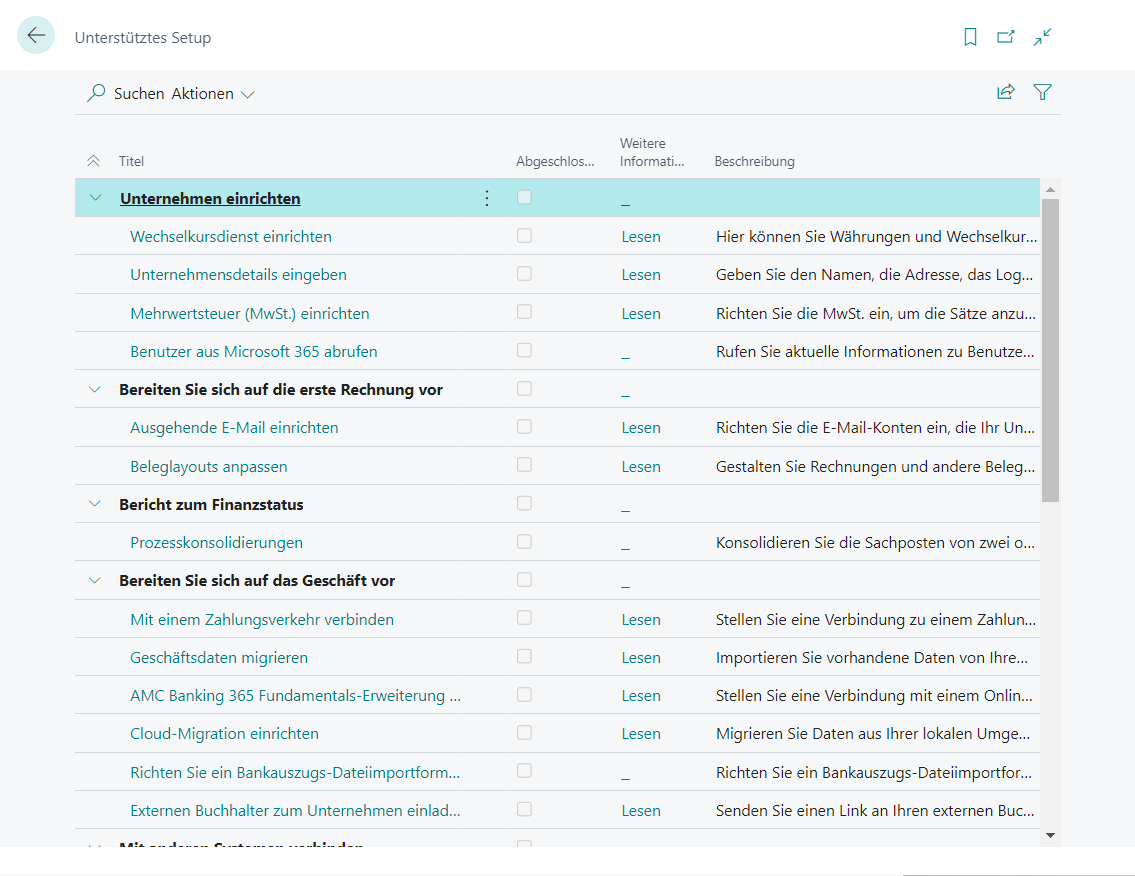Open the share icon in the toolbar
The image size is (1135, 876).
(1005, 92)
